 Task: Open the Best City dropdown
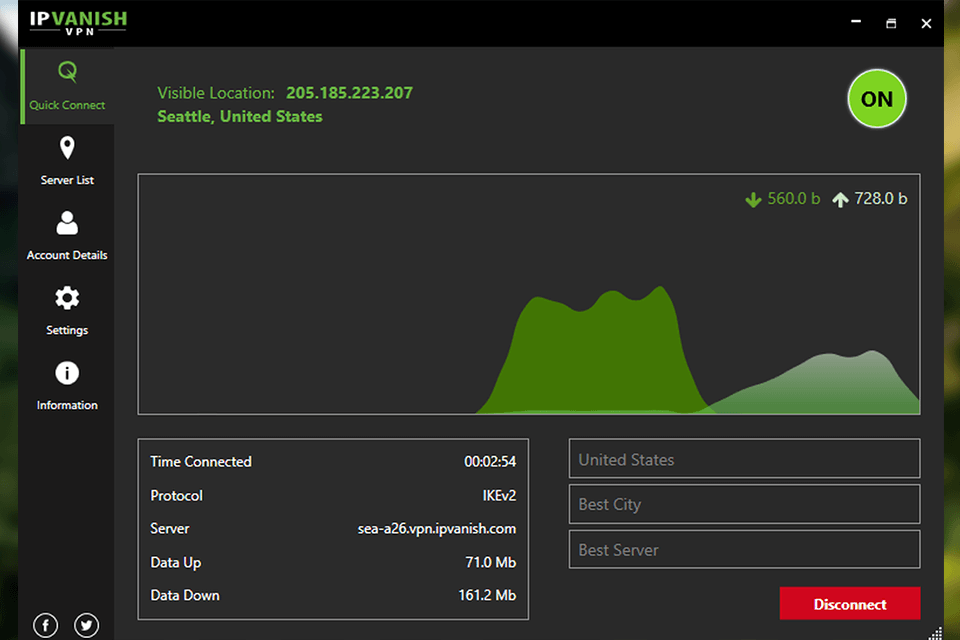click(744, 504)
